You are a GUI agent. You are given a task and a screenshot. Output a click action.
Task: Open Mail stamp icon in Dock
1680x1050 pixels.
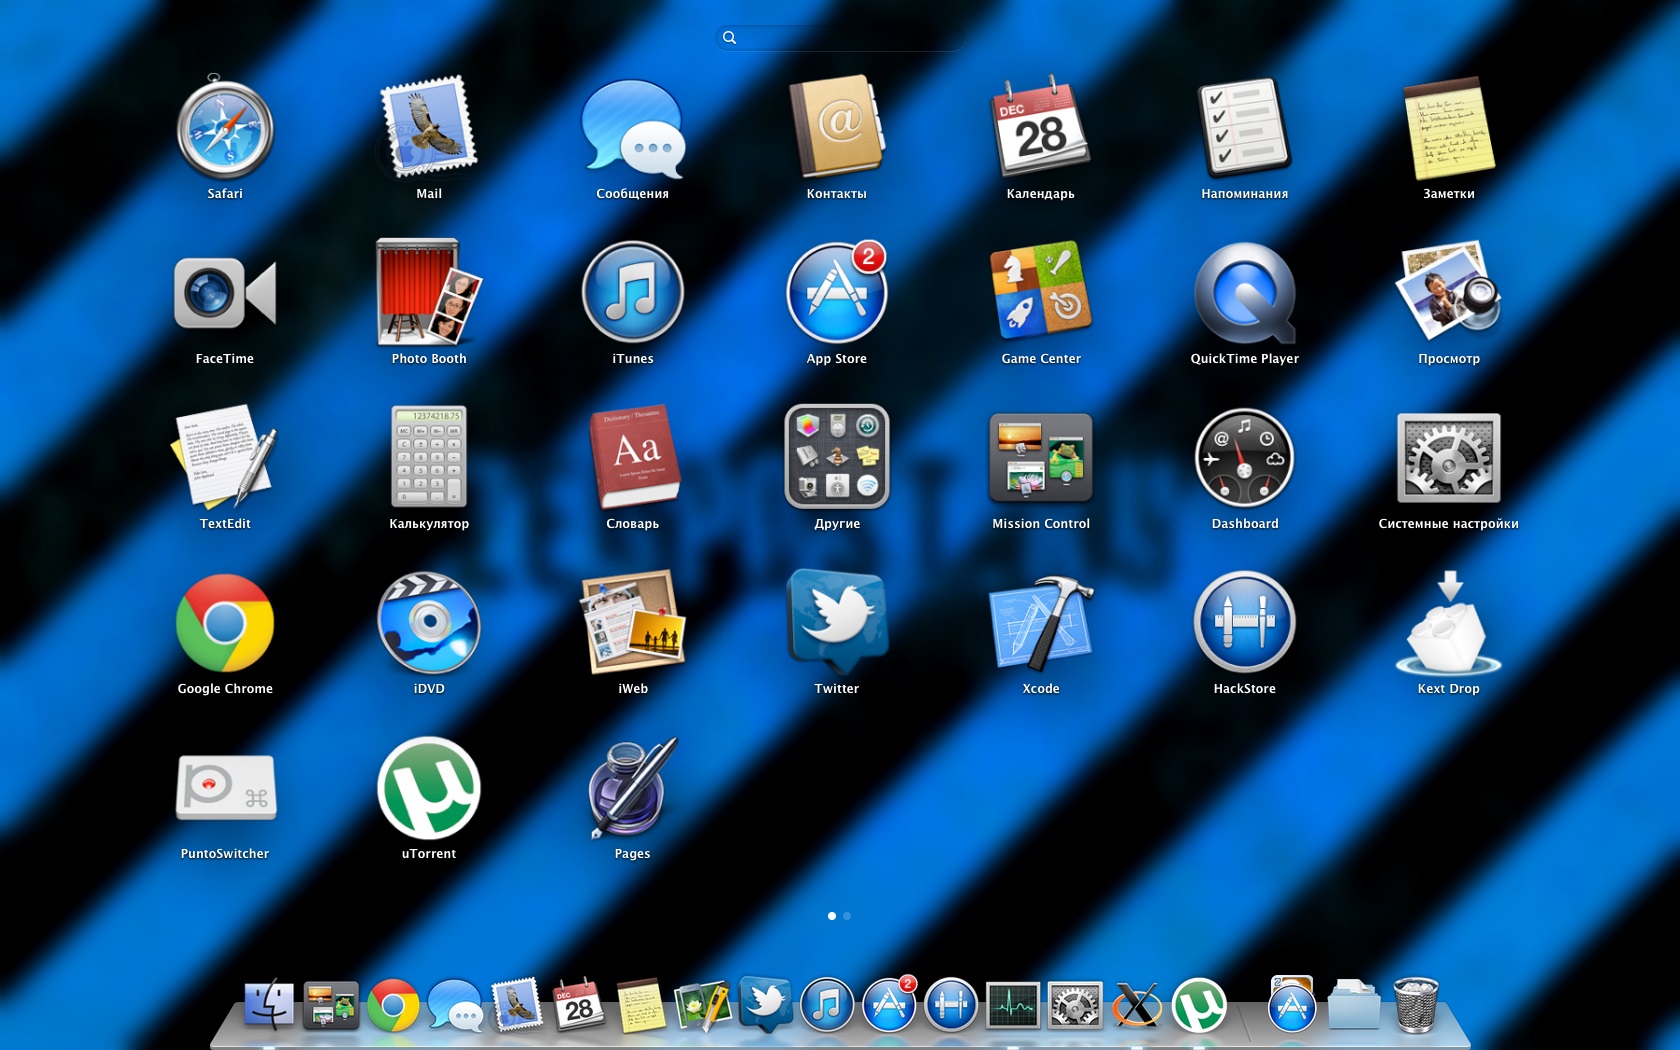[517, 1005]
